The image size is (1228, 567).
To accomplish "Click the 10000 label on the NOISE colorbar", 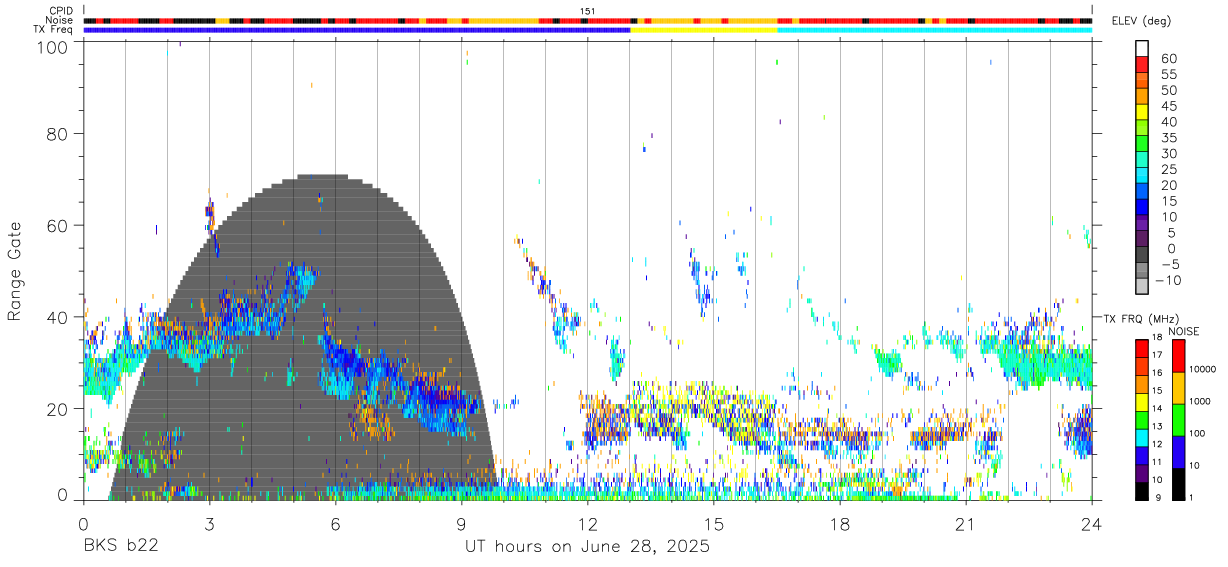I will [x=1203, y=369].
